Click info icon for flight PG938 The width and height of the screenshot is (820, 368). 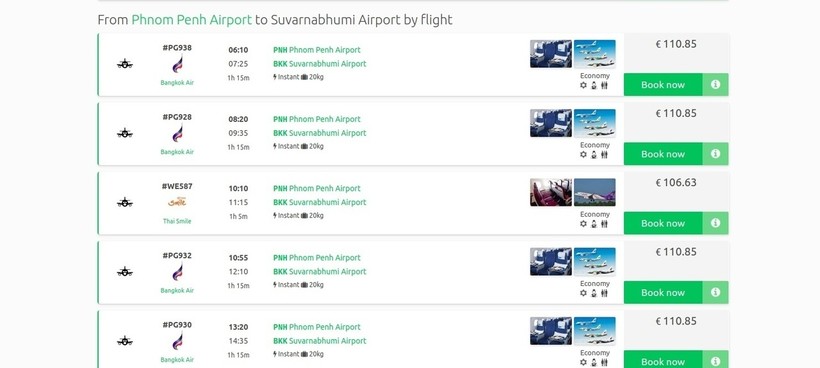[x=715, y=85]
